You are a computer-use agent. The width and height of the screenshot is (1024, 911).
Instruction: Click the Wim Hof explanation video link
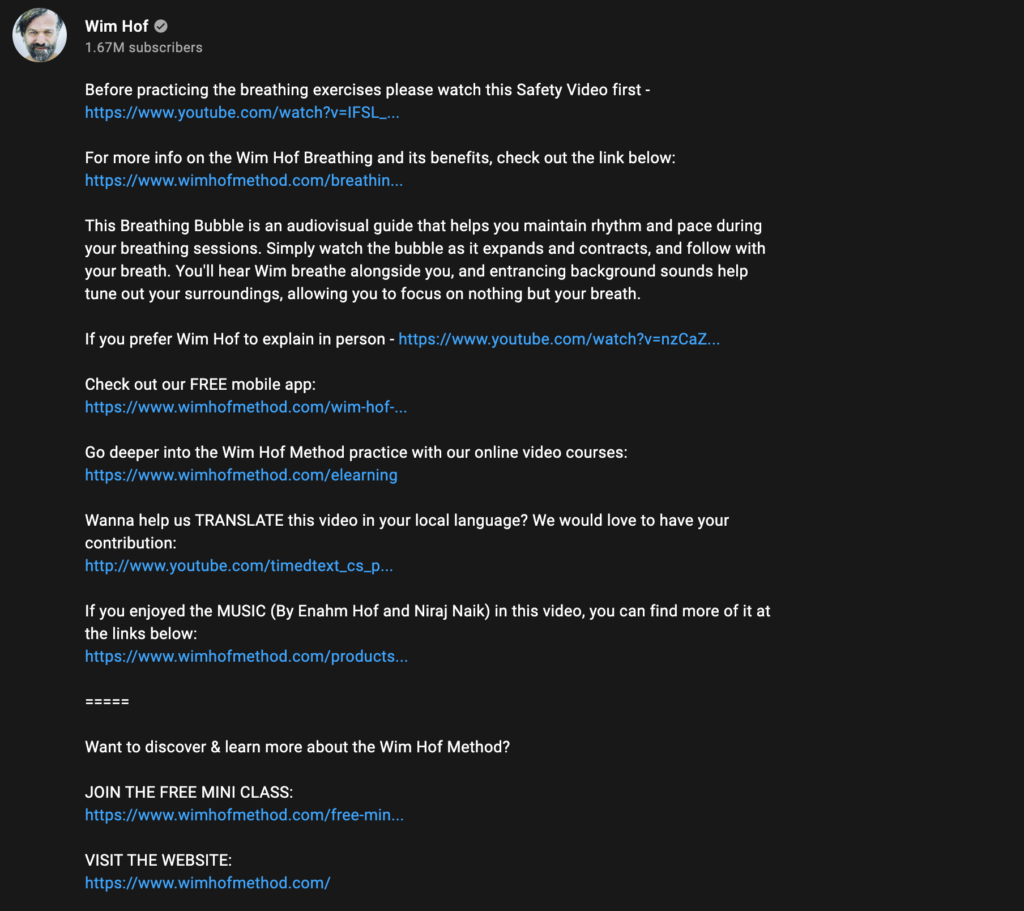[x=558, y=339]
